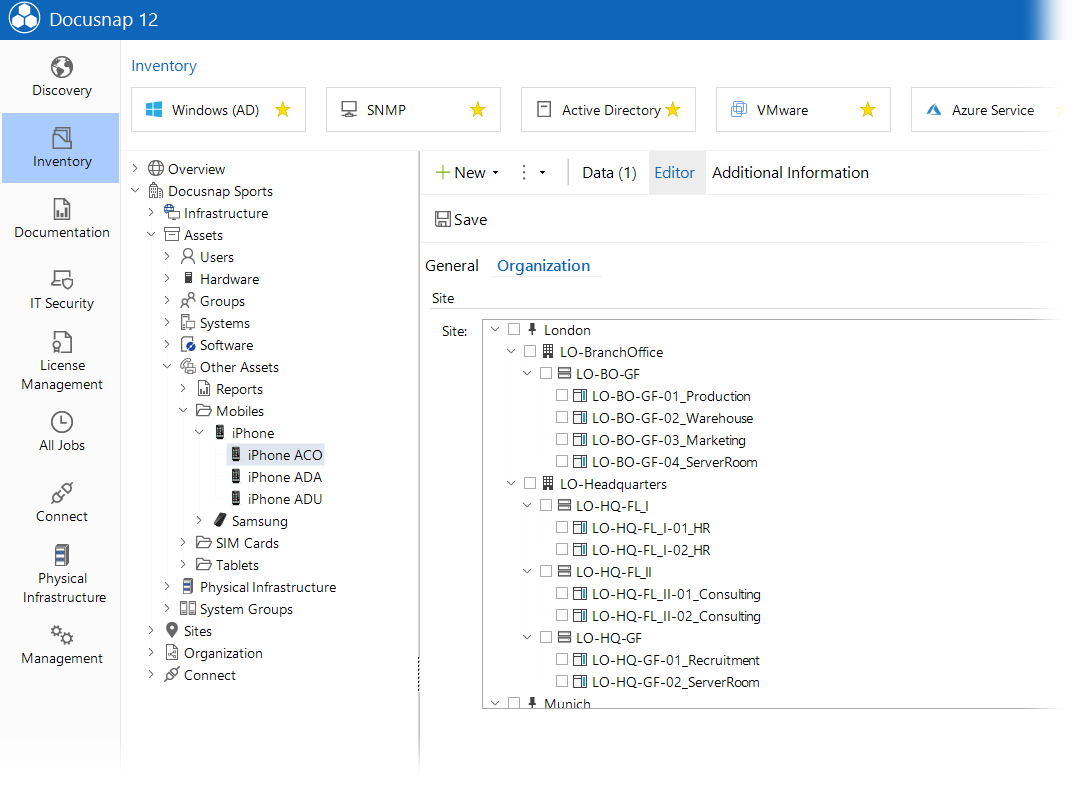Check LO-BO-GF-01_Production room checkbox
1088x798 pixels.
pyautogui.click(x=562, y=396)
